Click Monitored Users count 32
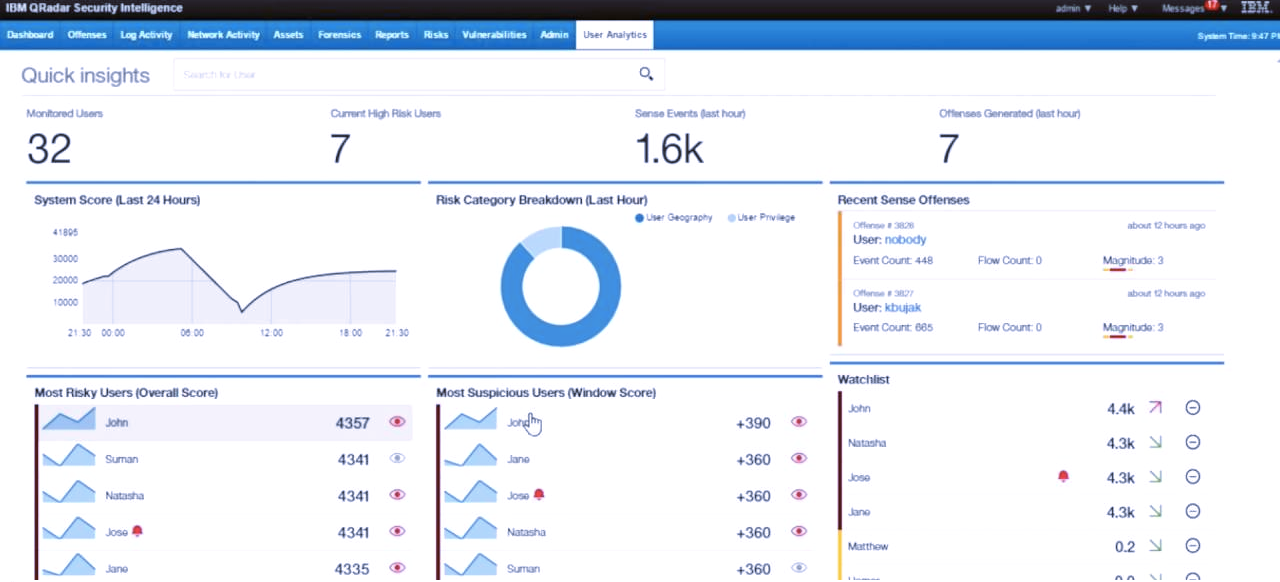1280x582 pixels. (49, 149)
